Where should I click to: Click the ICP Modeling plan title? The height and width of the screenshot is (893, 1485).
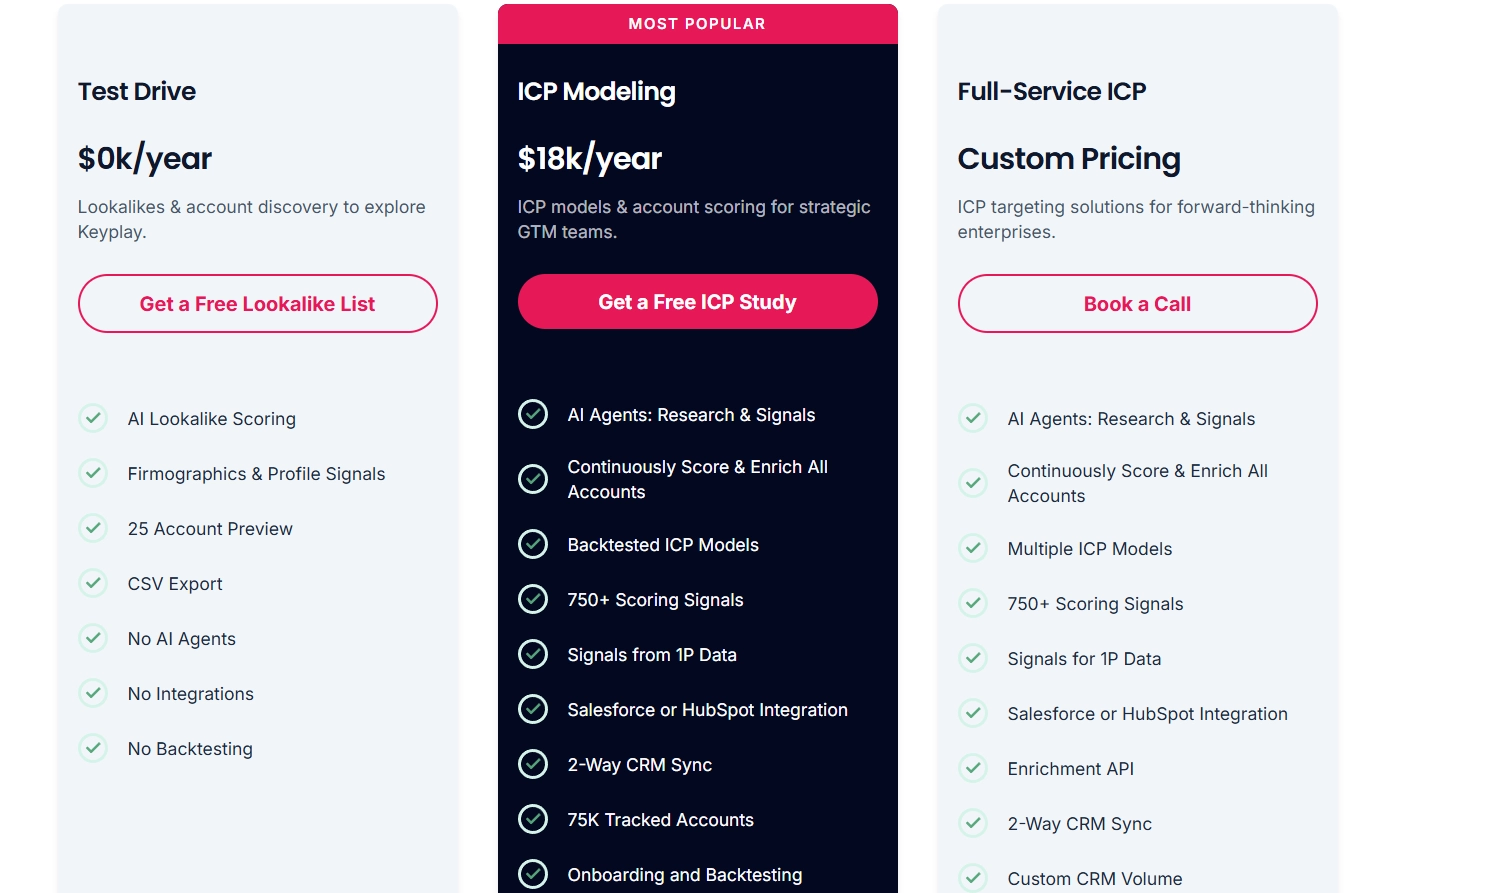(597, 91)
